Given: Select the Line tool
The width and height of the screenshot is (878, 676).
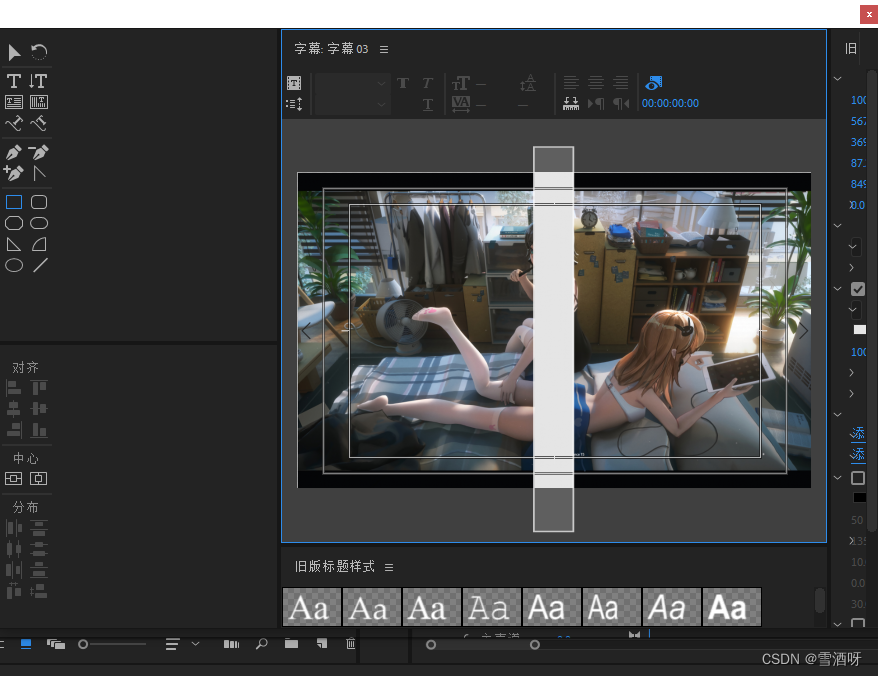Looking at the screenshot, I should click(40, 265).
